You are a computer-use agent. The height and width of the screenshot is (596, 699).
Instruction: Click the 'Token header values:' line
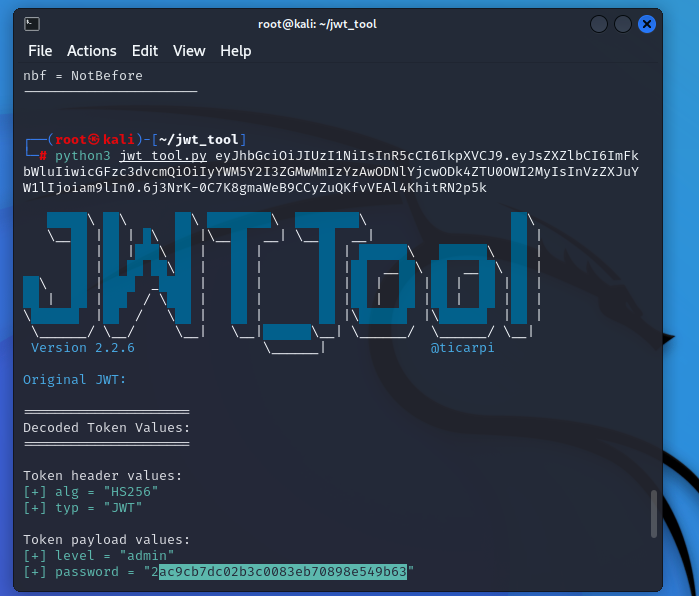(x=103, y=476)
